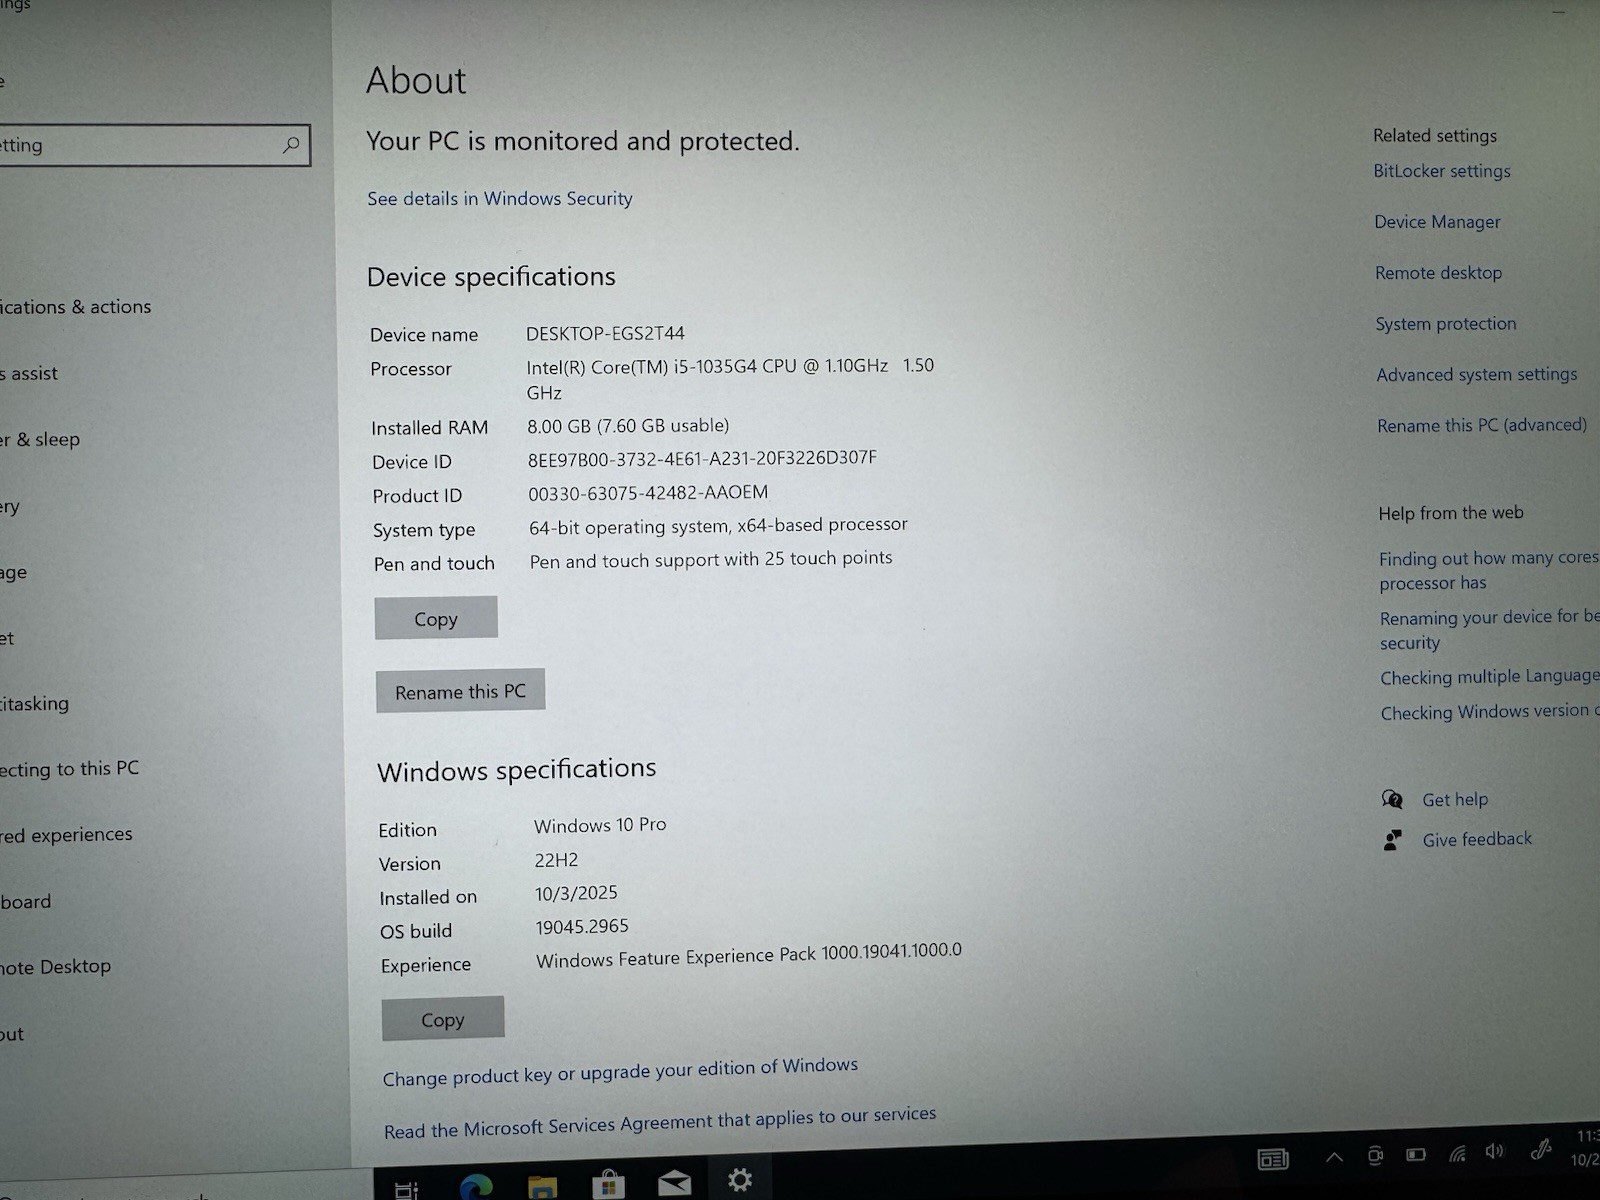Click Get help link text
The width and height of the screenshot is (1600, 1200).
(1455, 800)
